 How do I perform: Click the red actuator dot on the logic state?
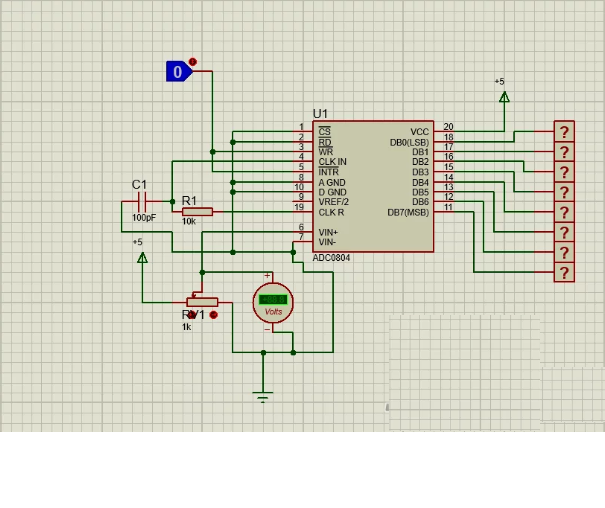click(193, 62)
